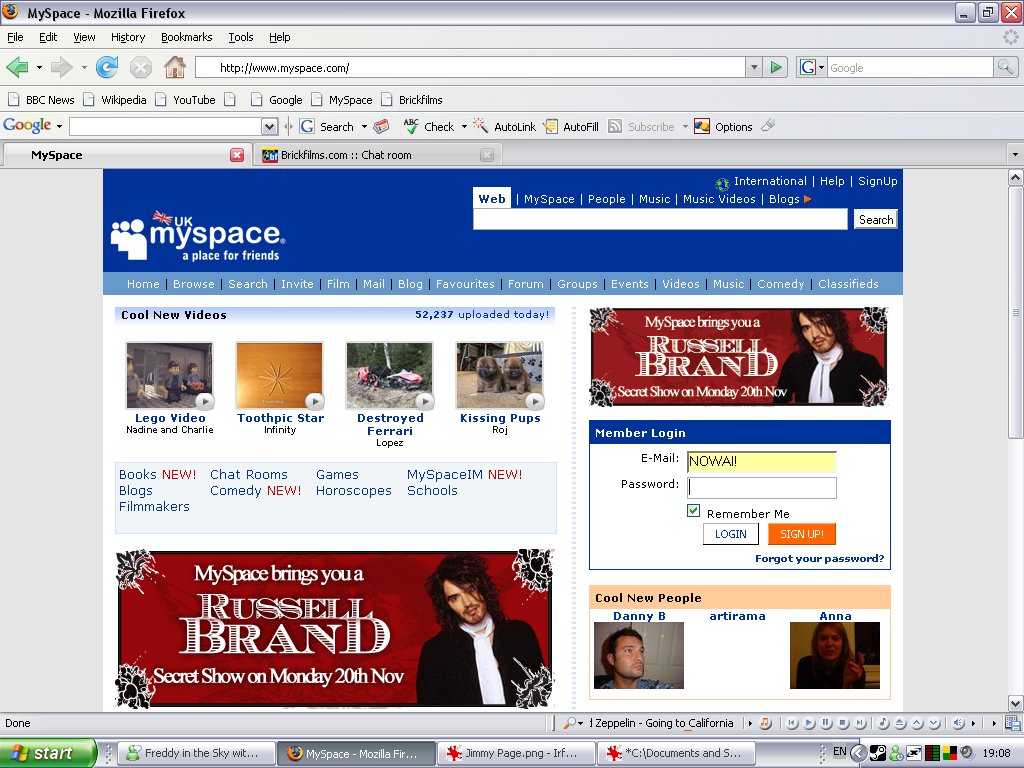1024x768 pixels.
Task: Click the MySpace Search button
Action: 876,219
